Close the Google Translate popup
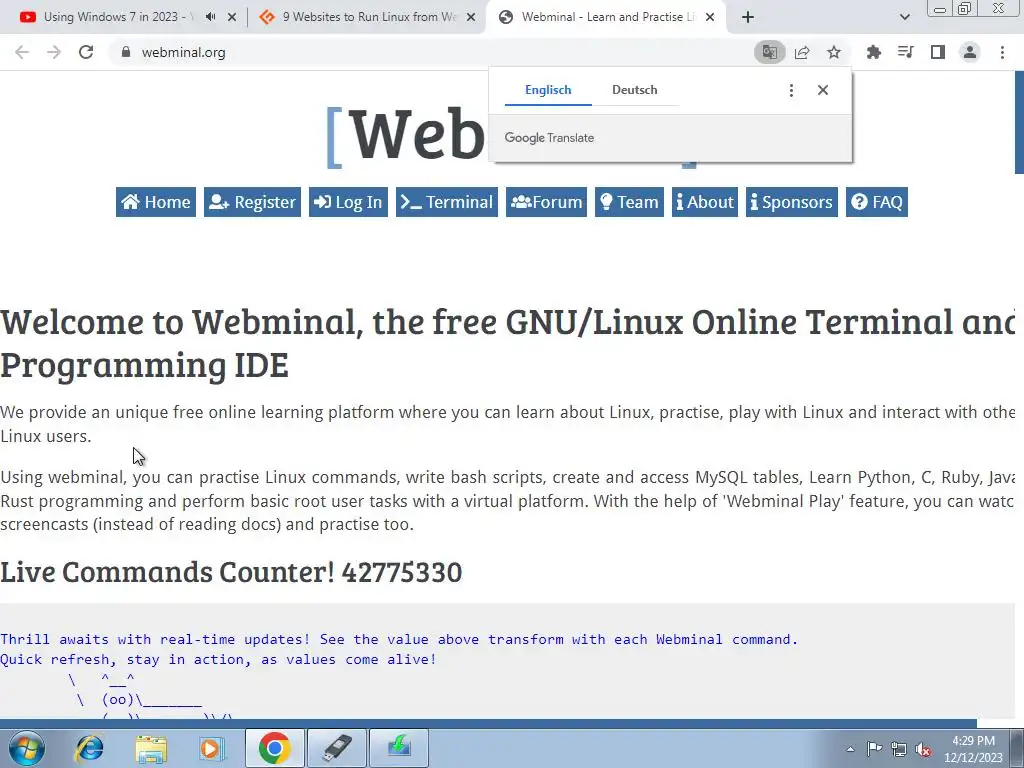The width and height of the screenshot is (1024, 768). point(823,90)
